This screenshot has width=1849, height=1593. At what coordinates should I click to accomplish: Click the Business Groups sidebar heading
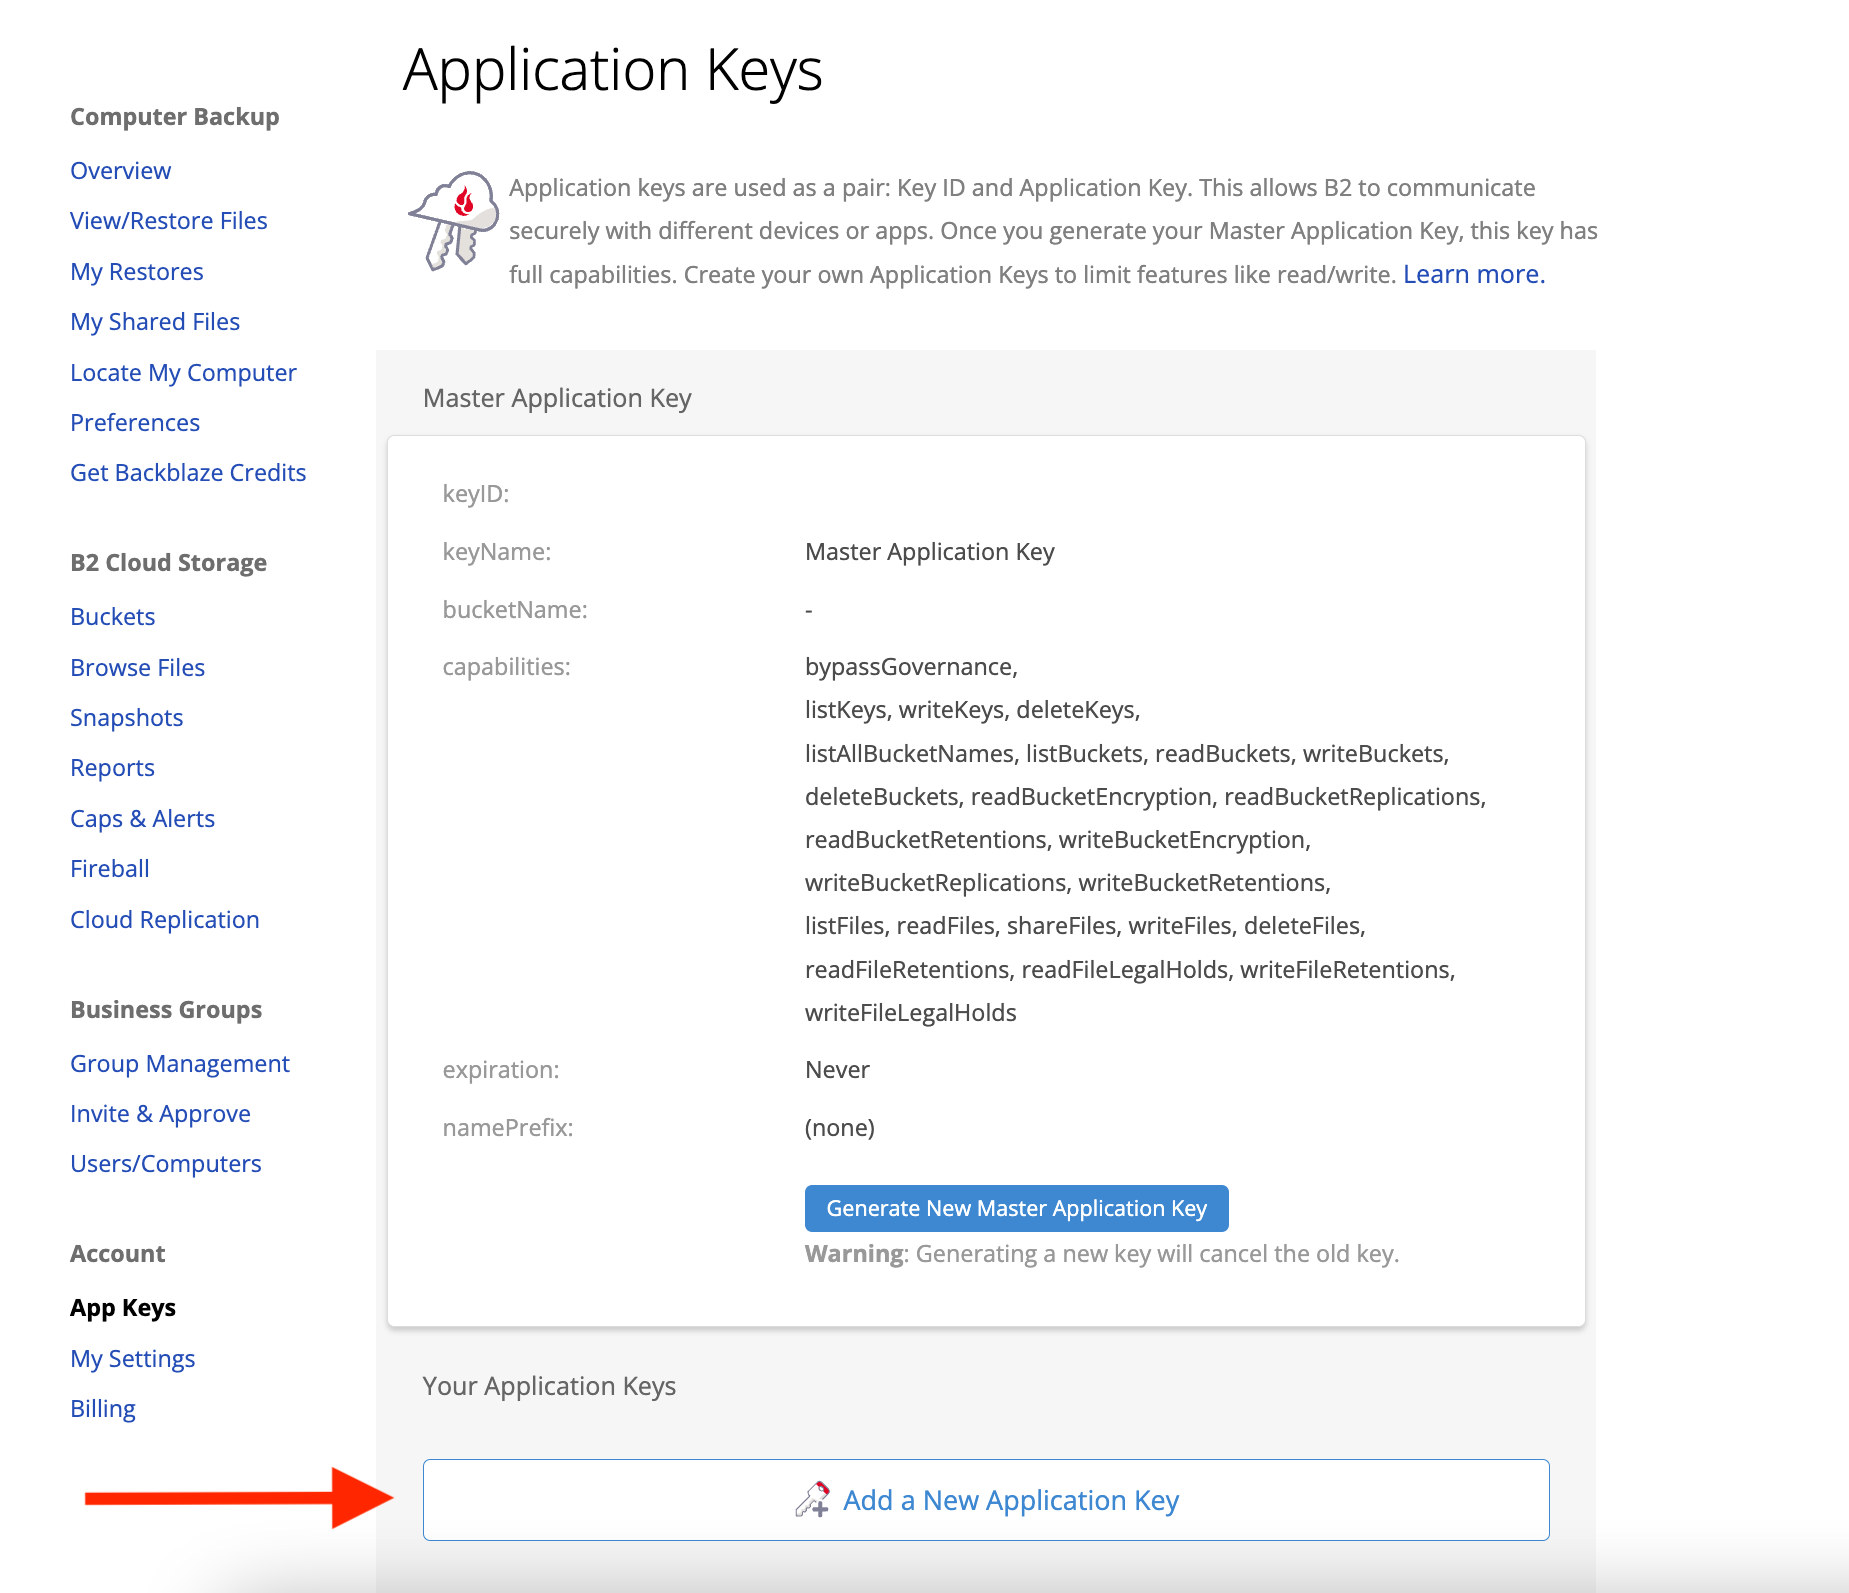click(x=166, y=1010)
